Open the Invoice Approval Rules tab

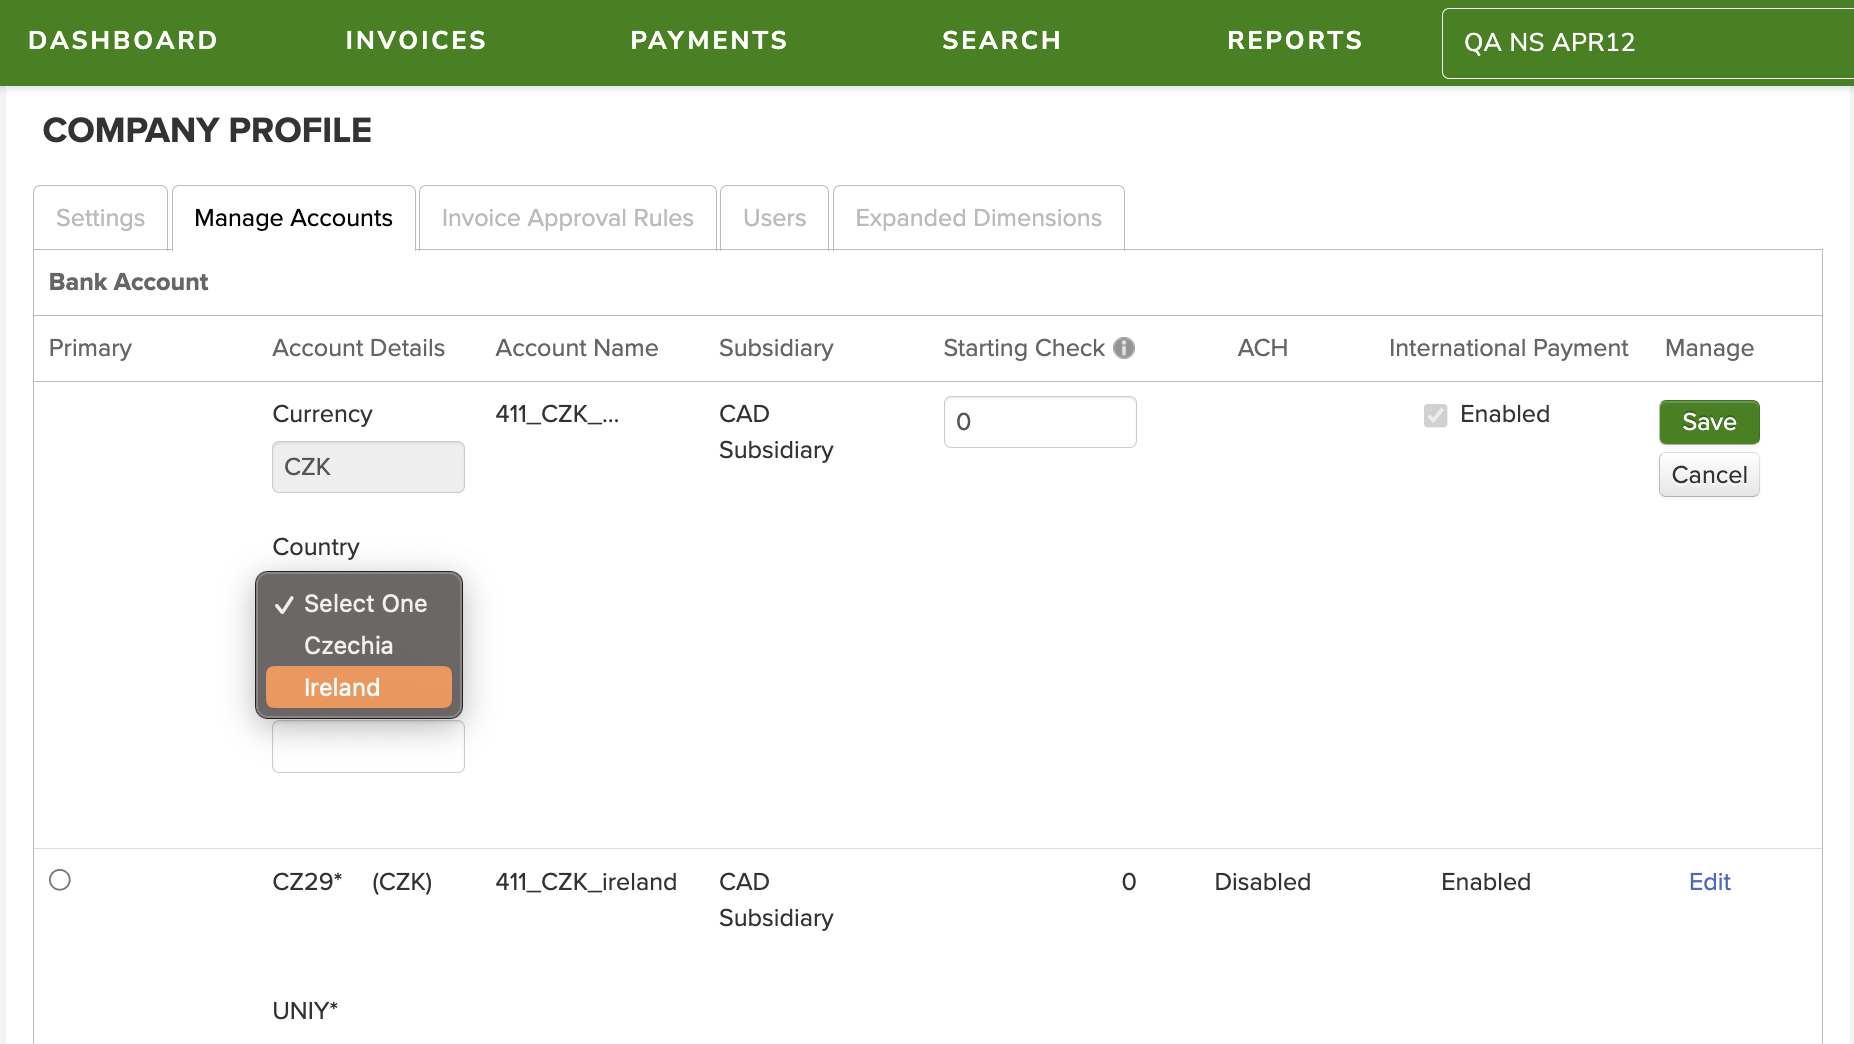pos(567,218)
